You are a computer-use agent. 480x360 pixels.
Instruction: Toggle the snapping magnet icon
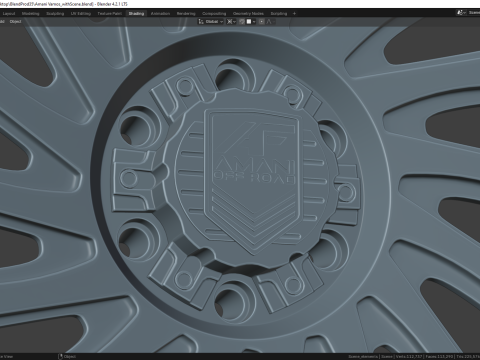tap(242, 21)
